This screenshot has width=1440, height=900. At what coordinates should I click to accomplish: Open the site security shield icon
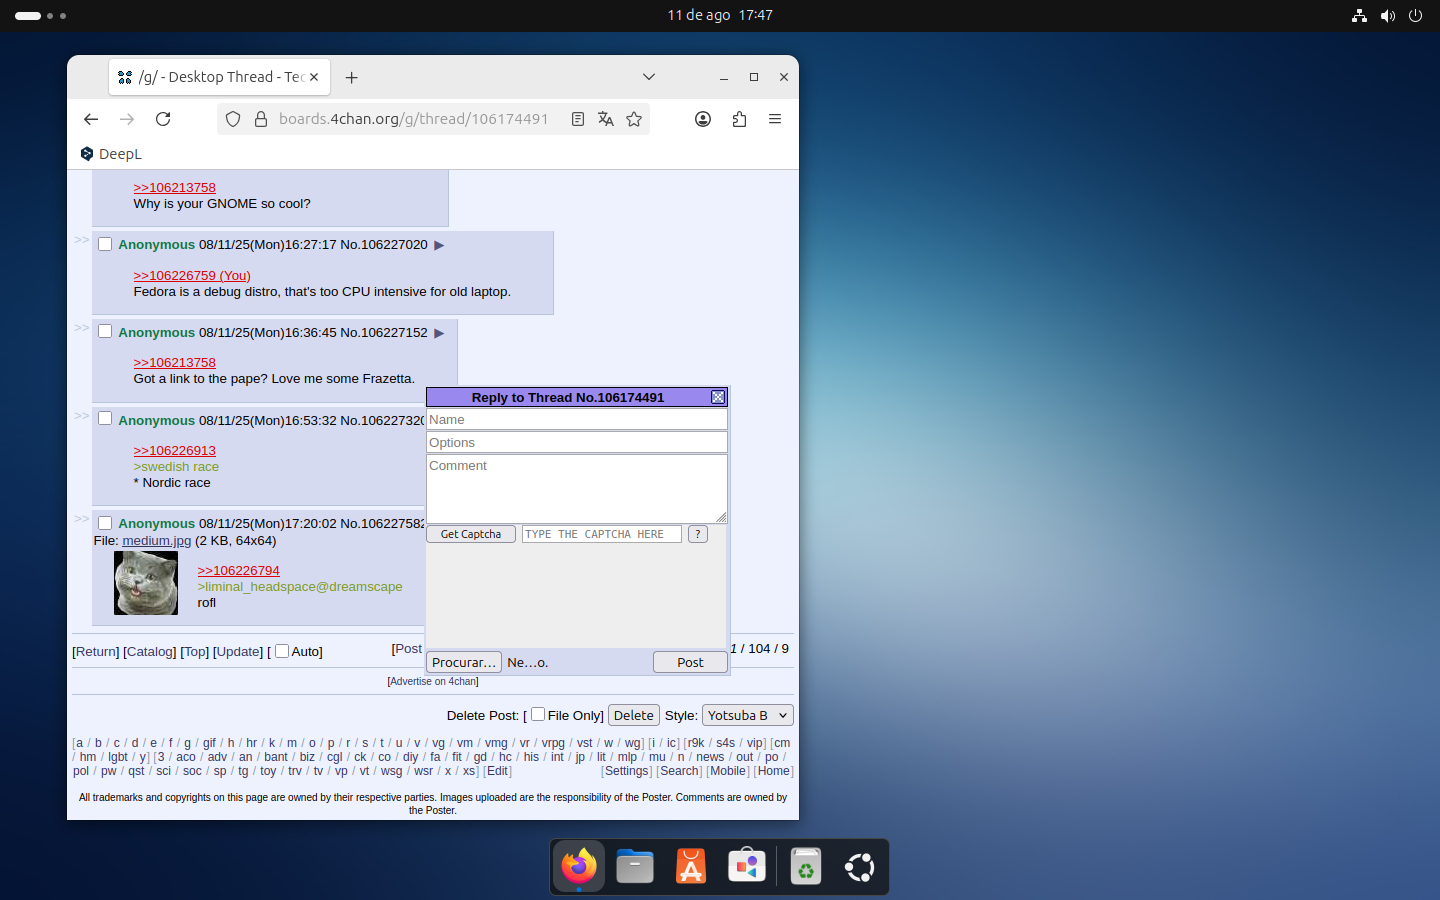click(233, 119)
